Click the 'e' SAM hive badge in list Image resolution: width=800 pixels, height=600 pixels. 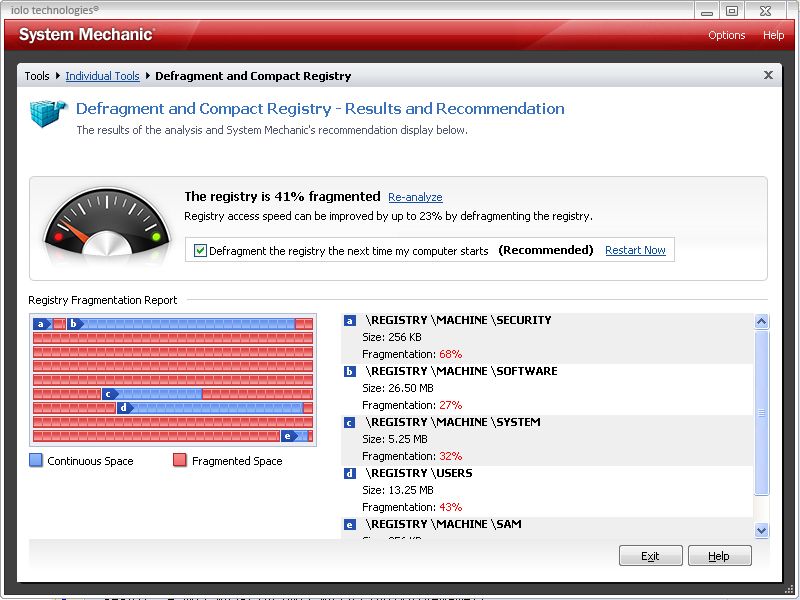pyautogui.click(x=349, y=524)
